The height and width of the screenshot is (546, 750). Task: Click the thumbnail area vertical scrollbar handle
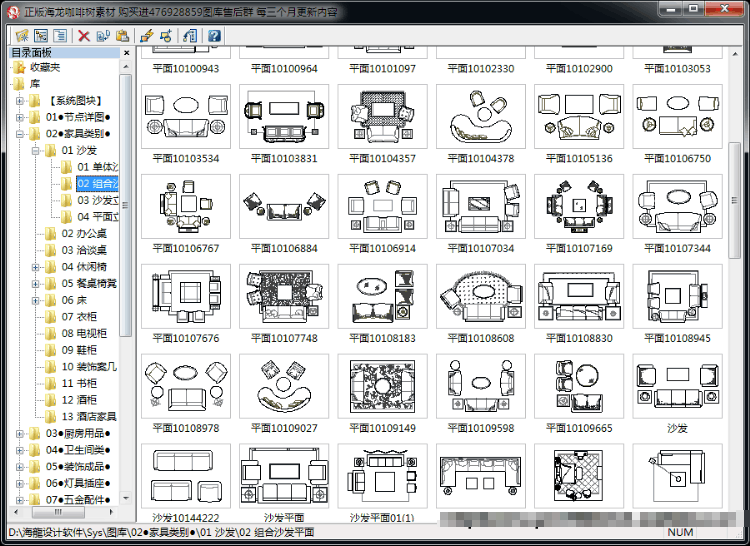tap(734, 200)
